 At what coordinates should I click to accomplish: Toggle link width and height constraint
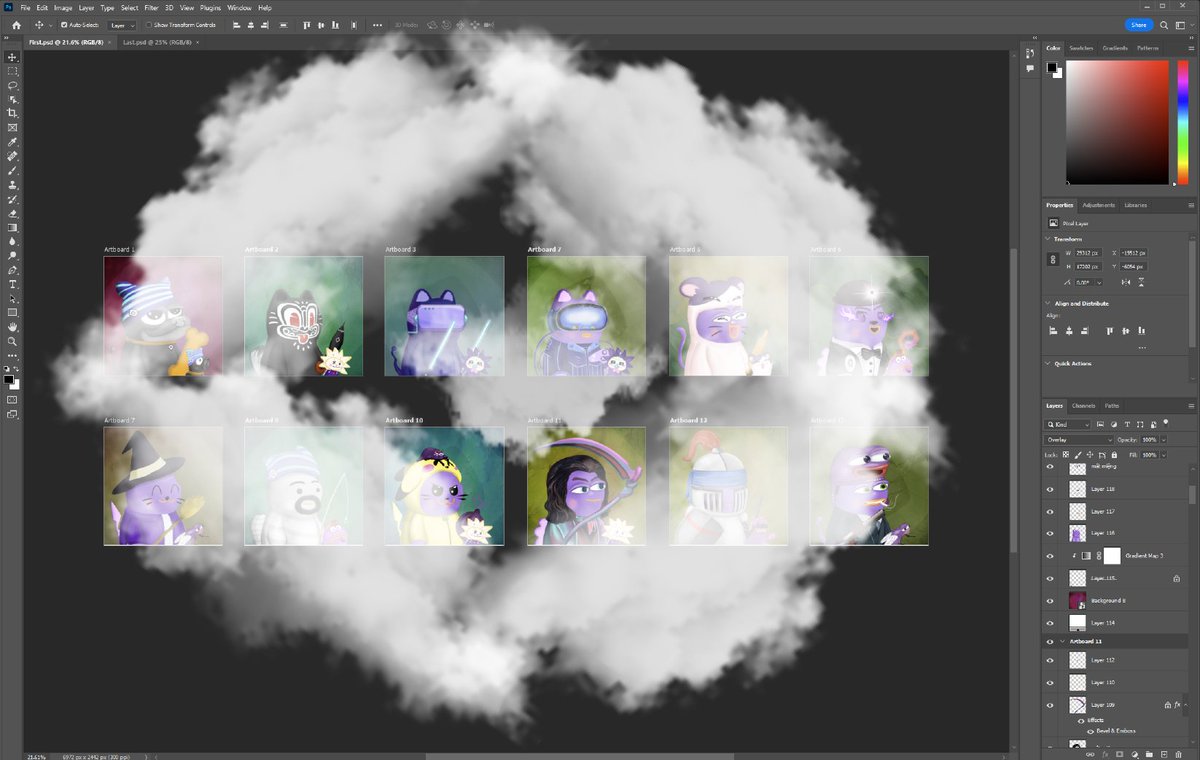pyautogui.click(x=1052, y=259)
